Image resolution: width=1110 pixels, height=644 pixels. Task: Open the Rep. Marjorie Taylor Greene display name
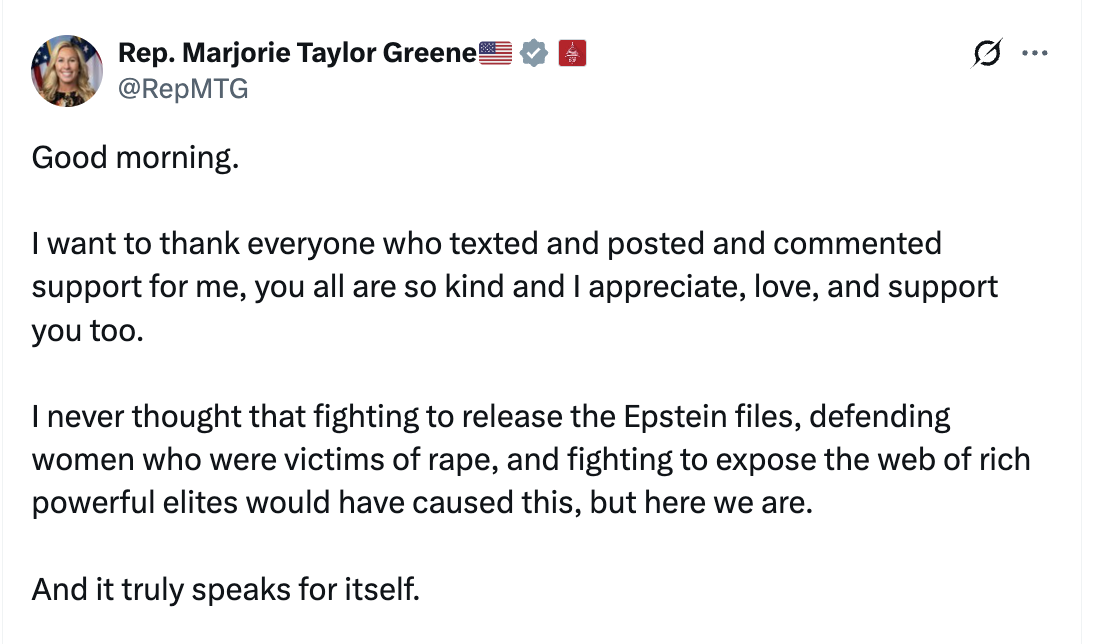point(297,53)
